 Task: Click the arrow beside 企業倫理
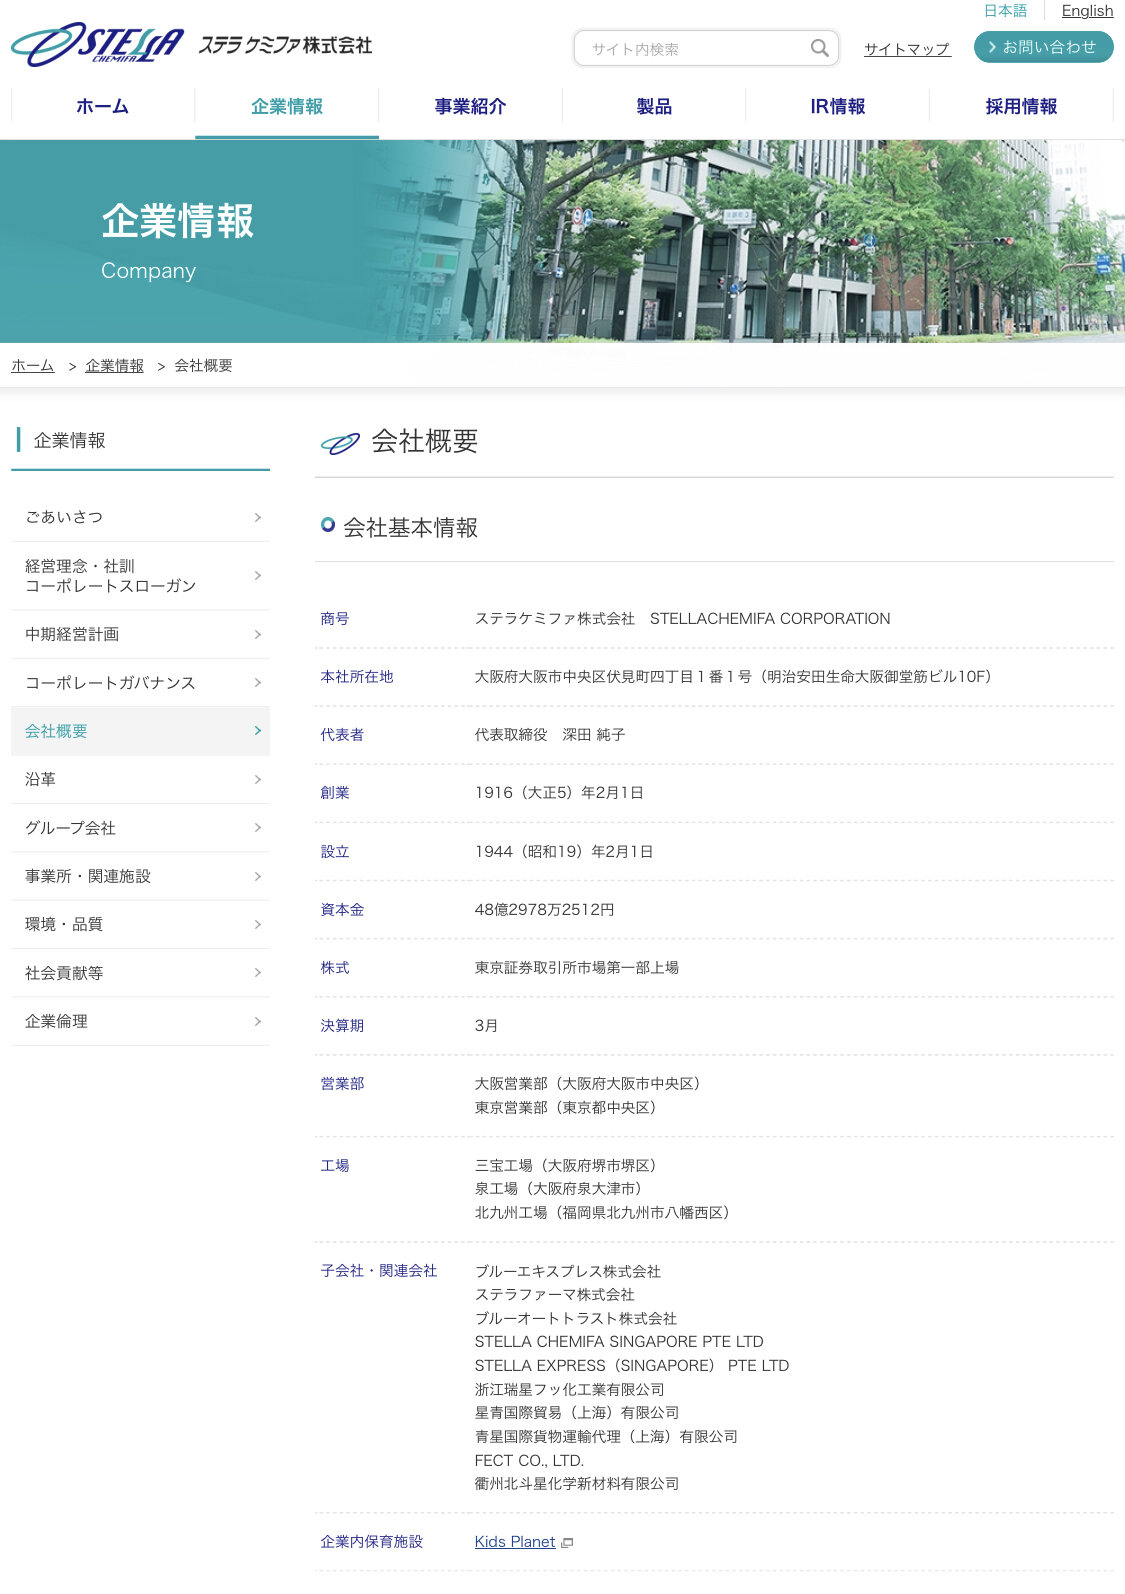click(257, 1021)
